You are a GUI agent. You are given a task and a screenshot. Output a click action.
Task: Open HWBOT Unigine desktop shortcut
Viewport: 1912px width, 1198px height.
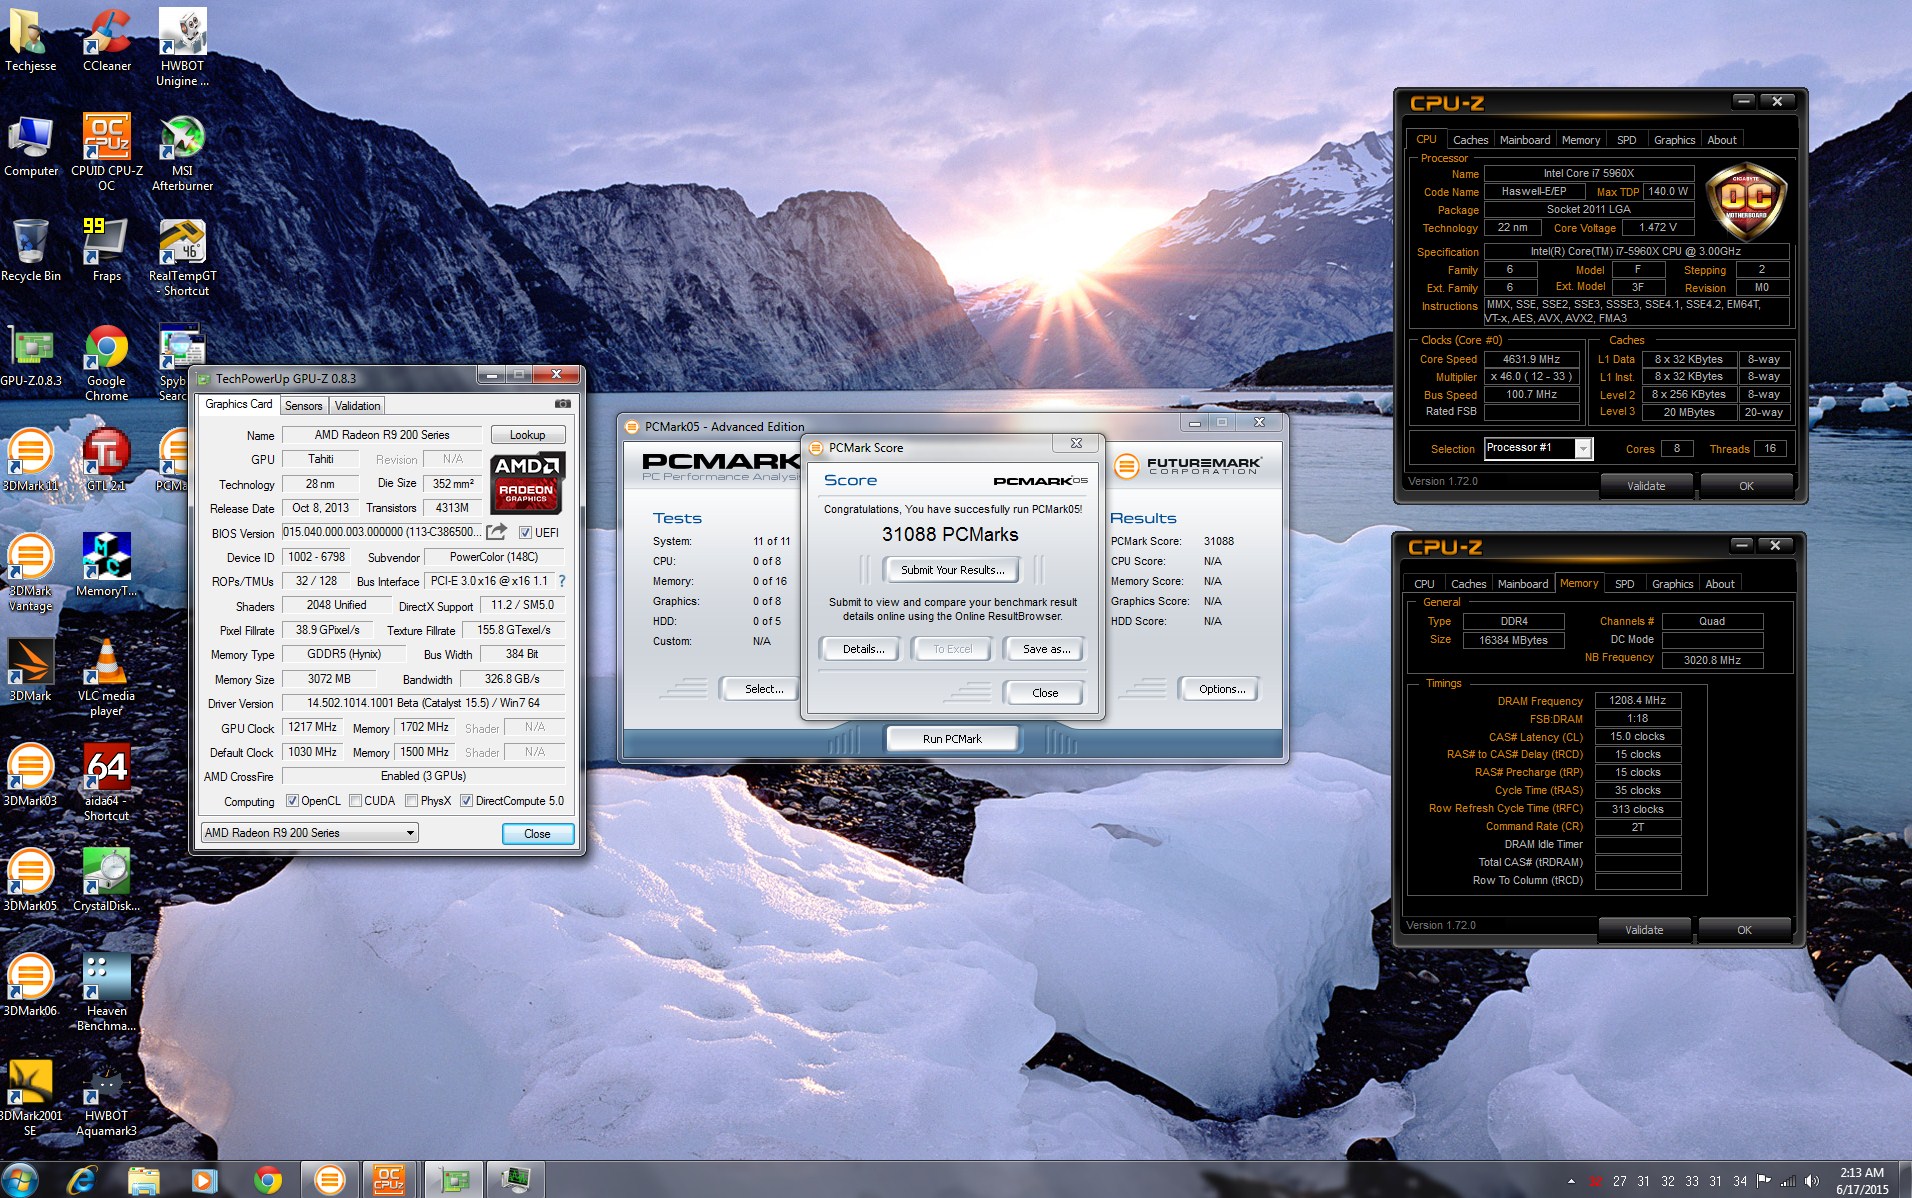pos(182,45)
